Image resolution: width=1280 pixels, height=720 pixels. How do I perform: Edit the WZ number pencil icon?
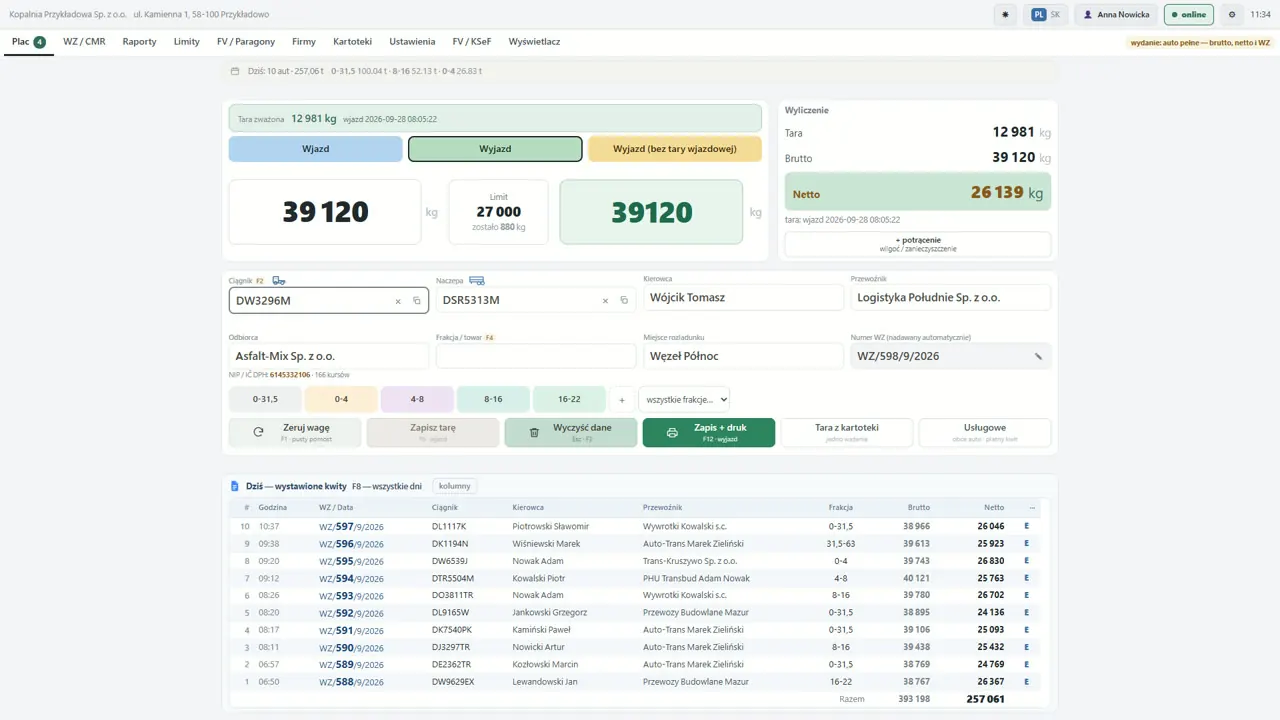point(1038,357)
